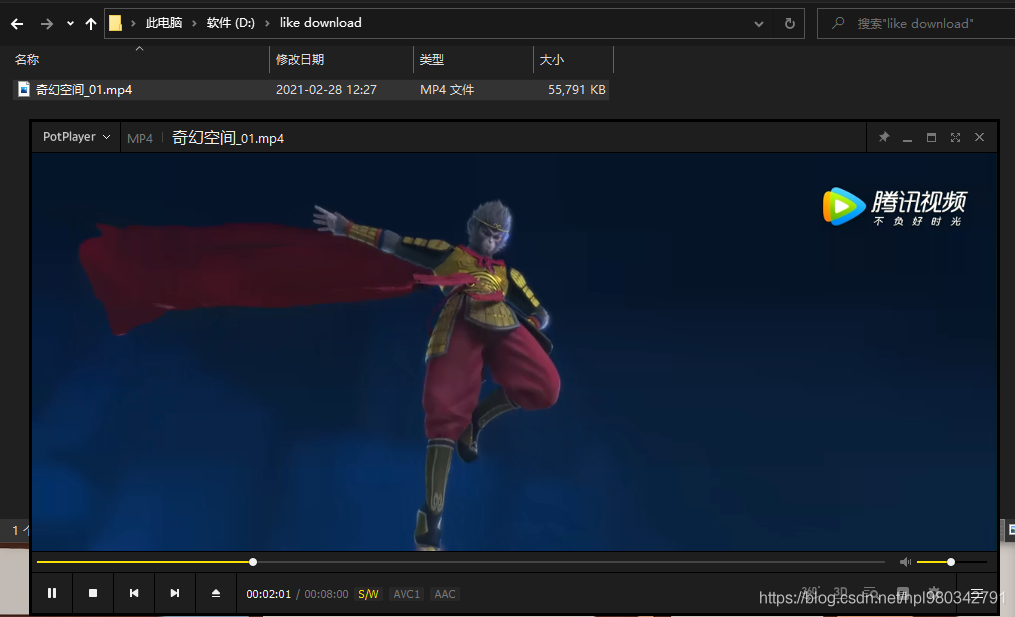The width and height of the screenshot is (1015, 617).
Task: Refresh the like download folder
Action: [x=790, y=24]
